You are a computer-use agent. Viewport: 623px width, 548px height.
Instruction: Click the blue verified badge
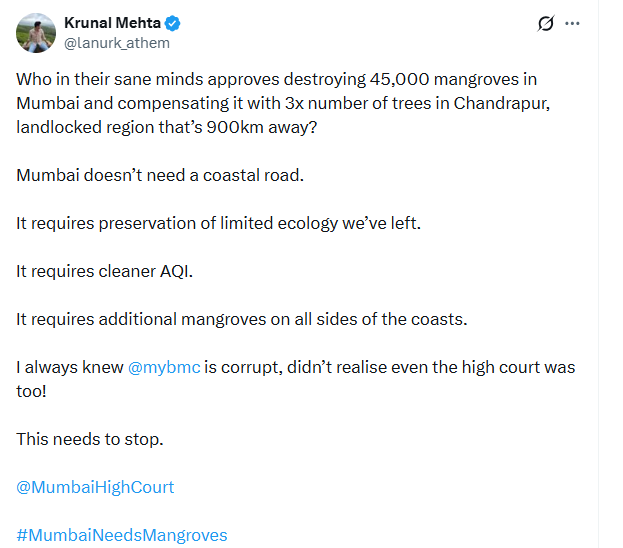pos(172,23)
